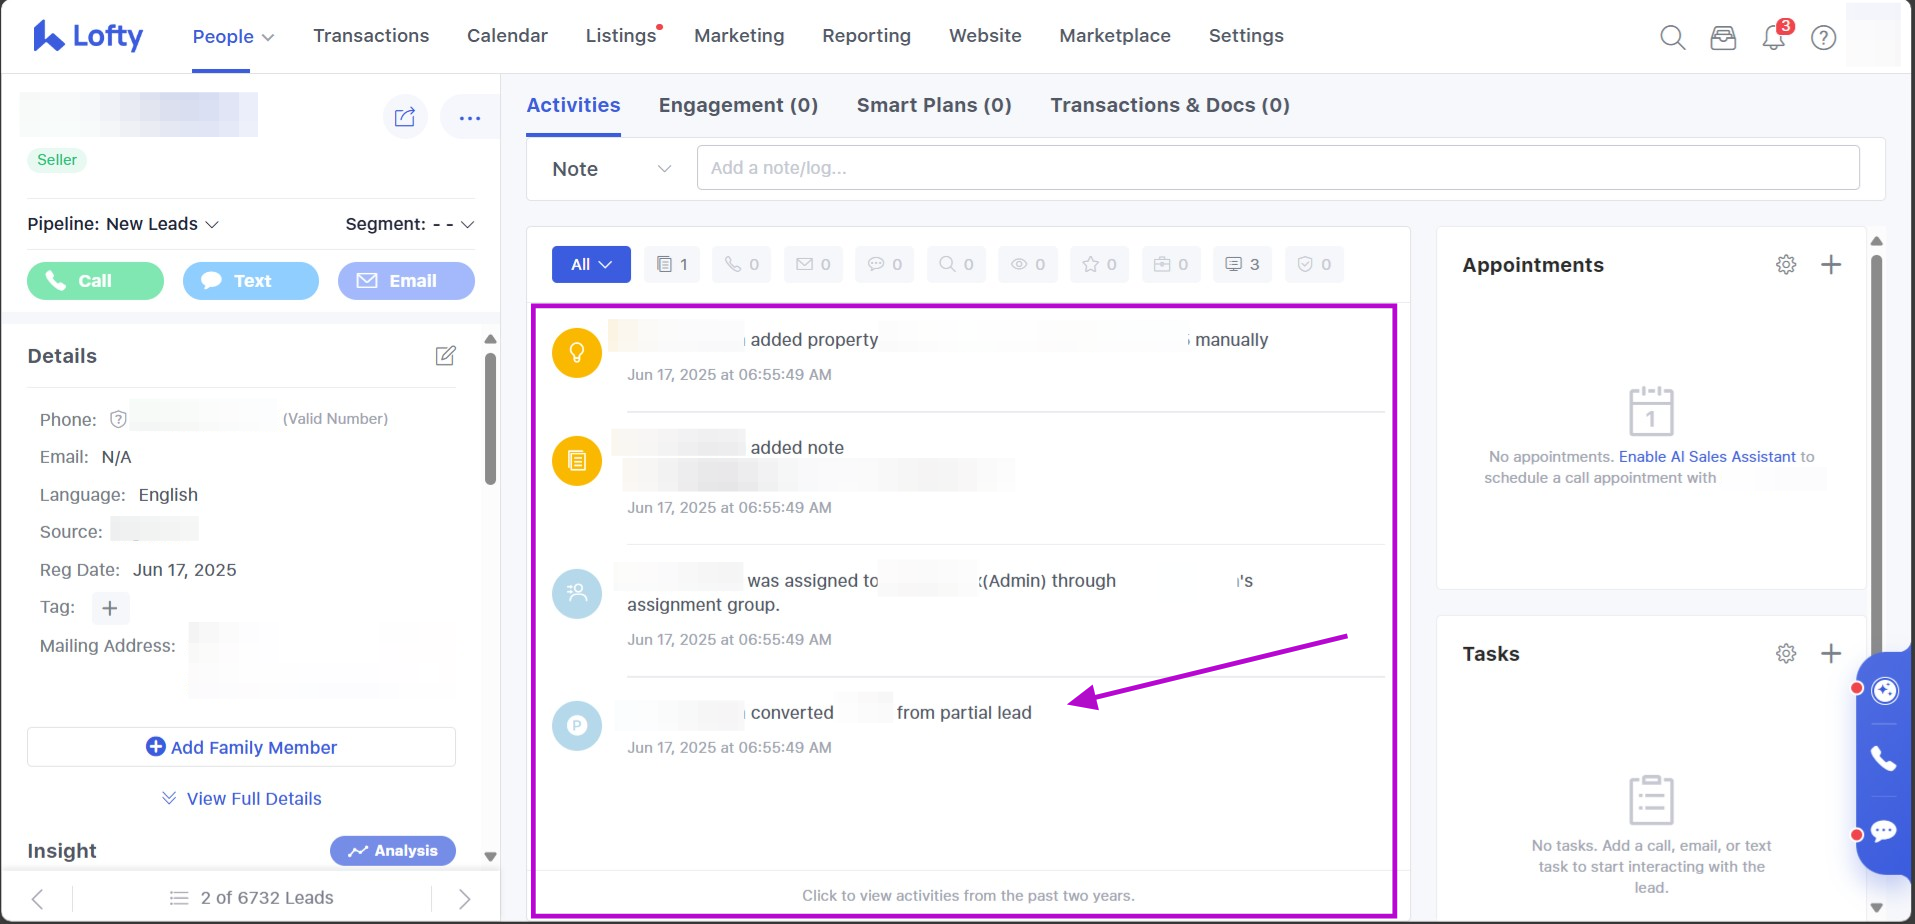Edit Details with the pencil icon
This screenshot has width=1915, height=924.
point(446,356)
